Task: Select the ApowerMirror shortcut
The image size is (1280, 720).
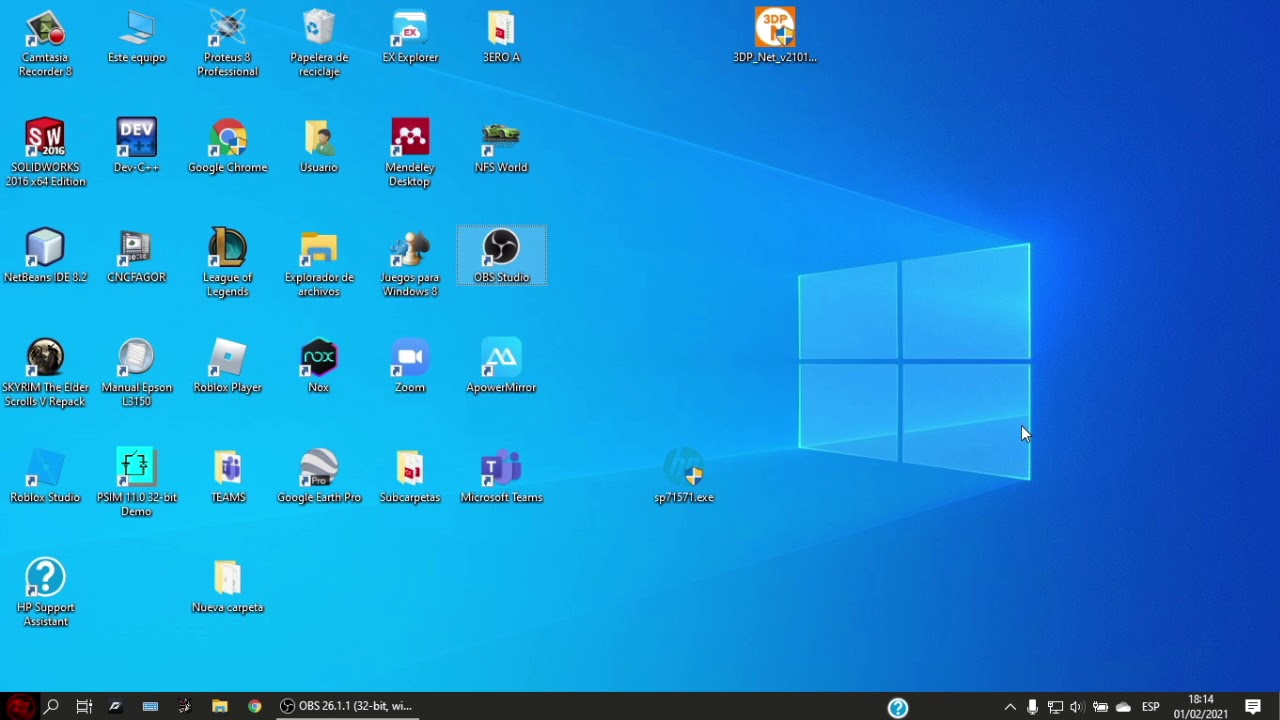Action: pyautogui.click(x=501, y=367)
